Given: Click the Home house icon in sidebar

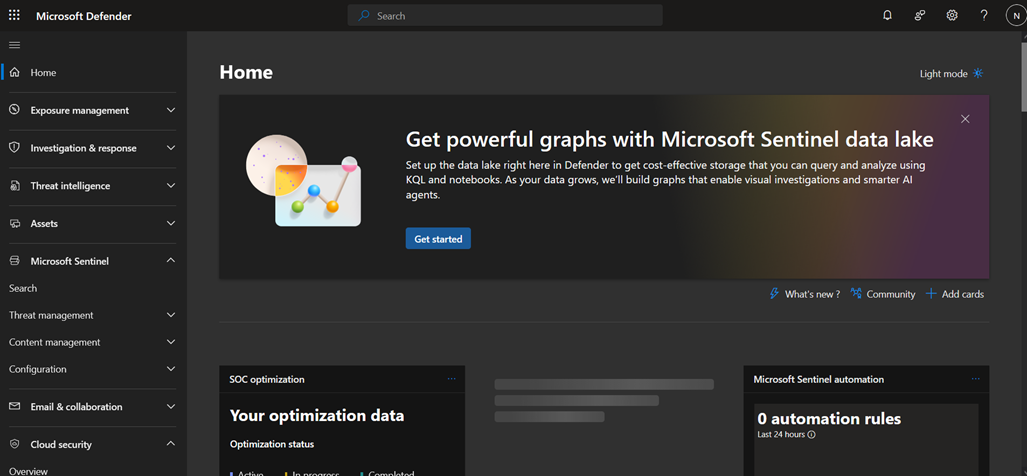Looking at the screenshot, I should [x=14, y=73].
